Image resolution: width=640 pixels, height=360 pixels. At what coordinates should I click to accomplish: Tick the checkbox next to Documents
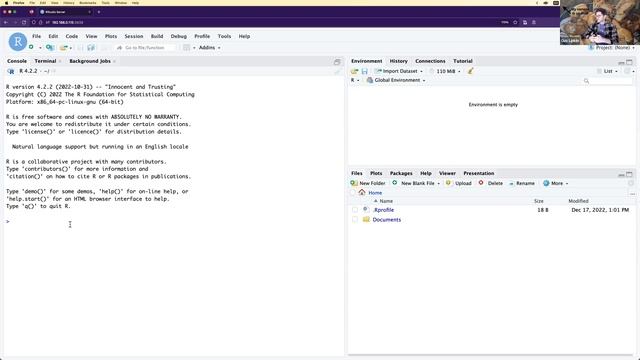click(x=355, y=220)
